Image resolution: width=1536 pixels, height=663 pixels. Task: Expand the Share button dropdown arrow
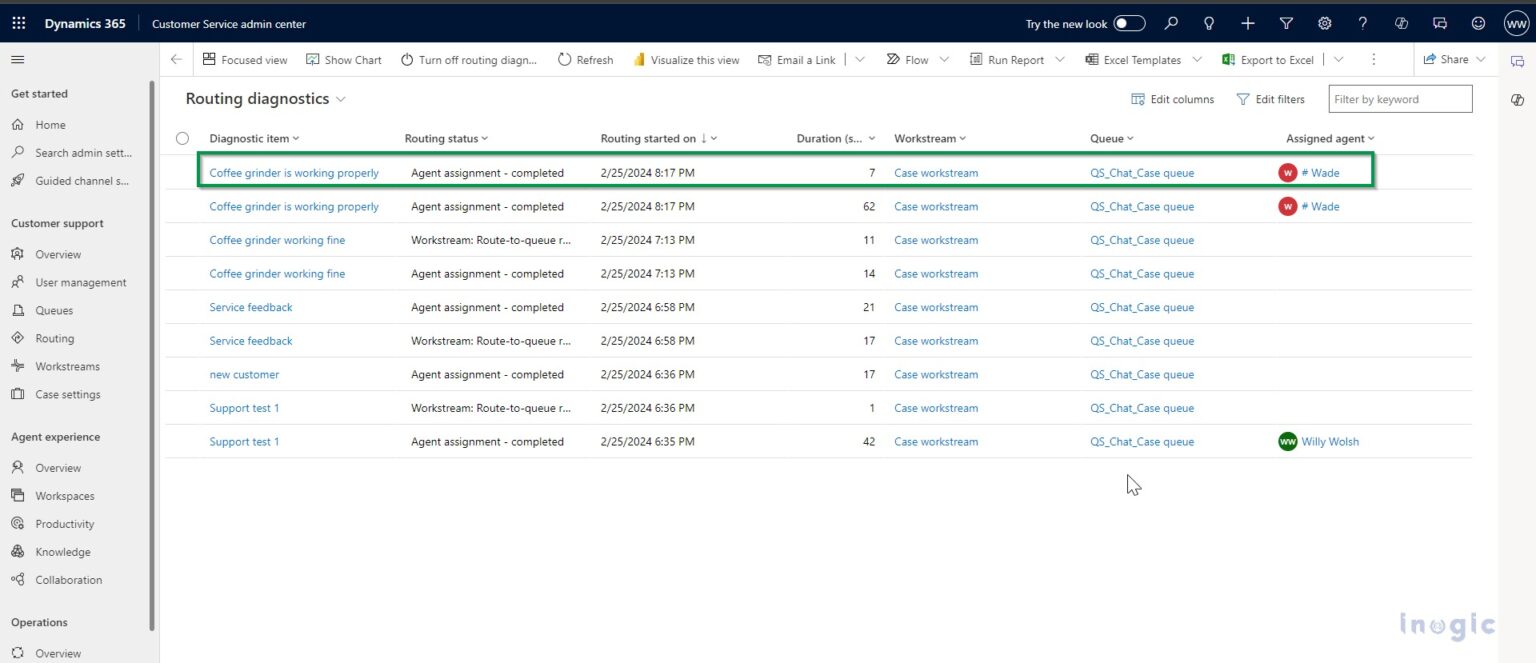click(1482, 59)
